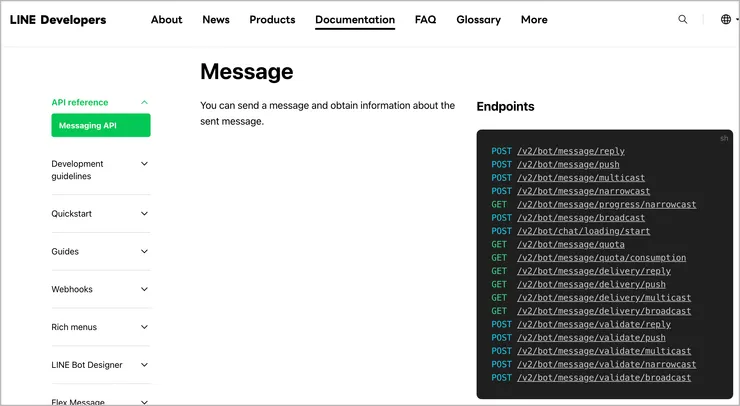Select the Messaging API sidebar button
Screen dimensions: 740x406
tap(101, 126)
